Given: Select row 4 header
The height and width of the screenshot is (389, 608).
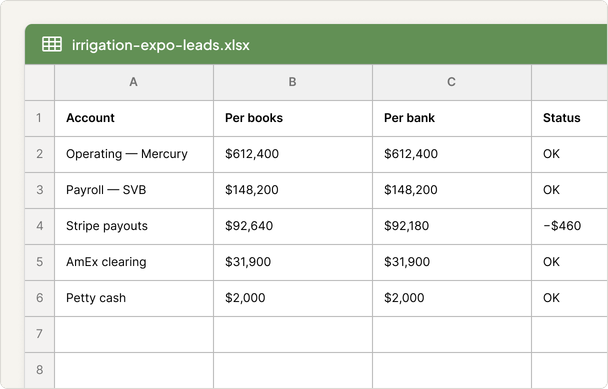Looking at the screenshot, I should pyautogui.click(x=40, y=226).
